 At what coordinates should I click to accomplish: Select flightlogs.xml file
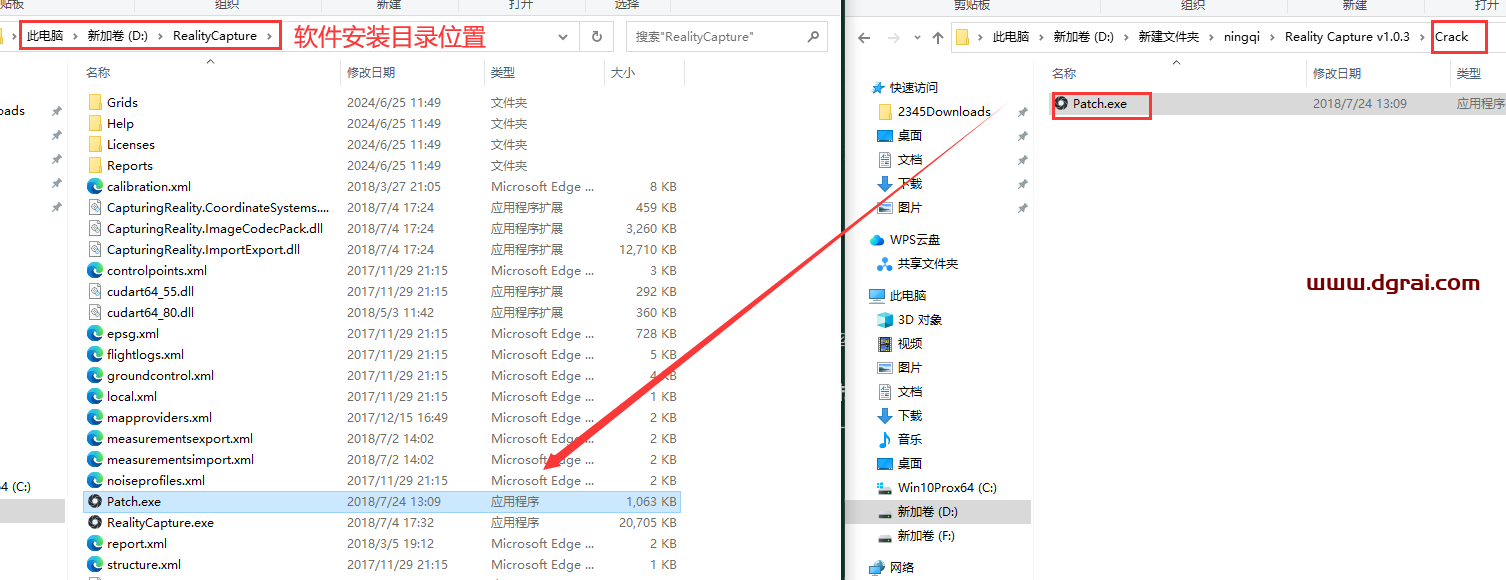point(145,354)
